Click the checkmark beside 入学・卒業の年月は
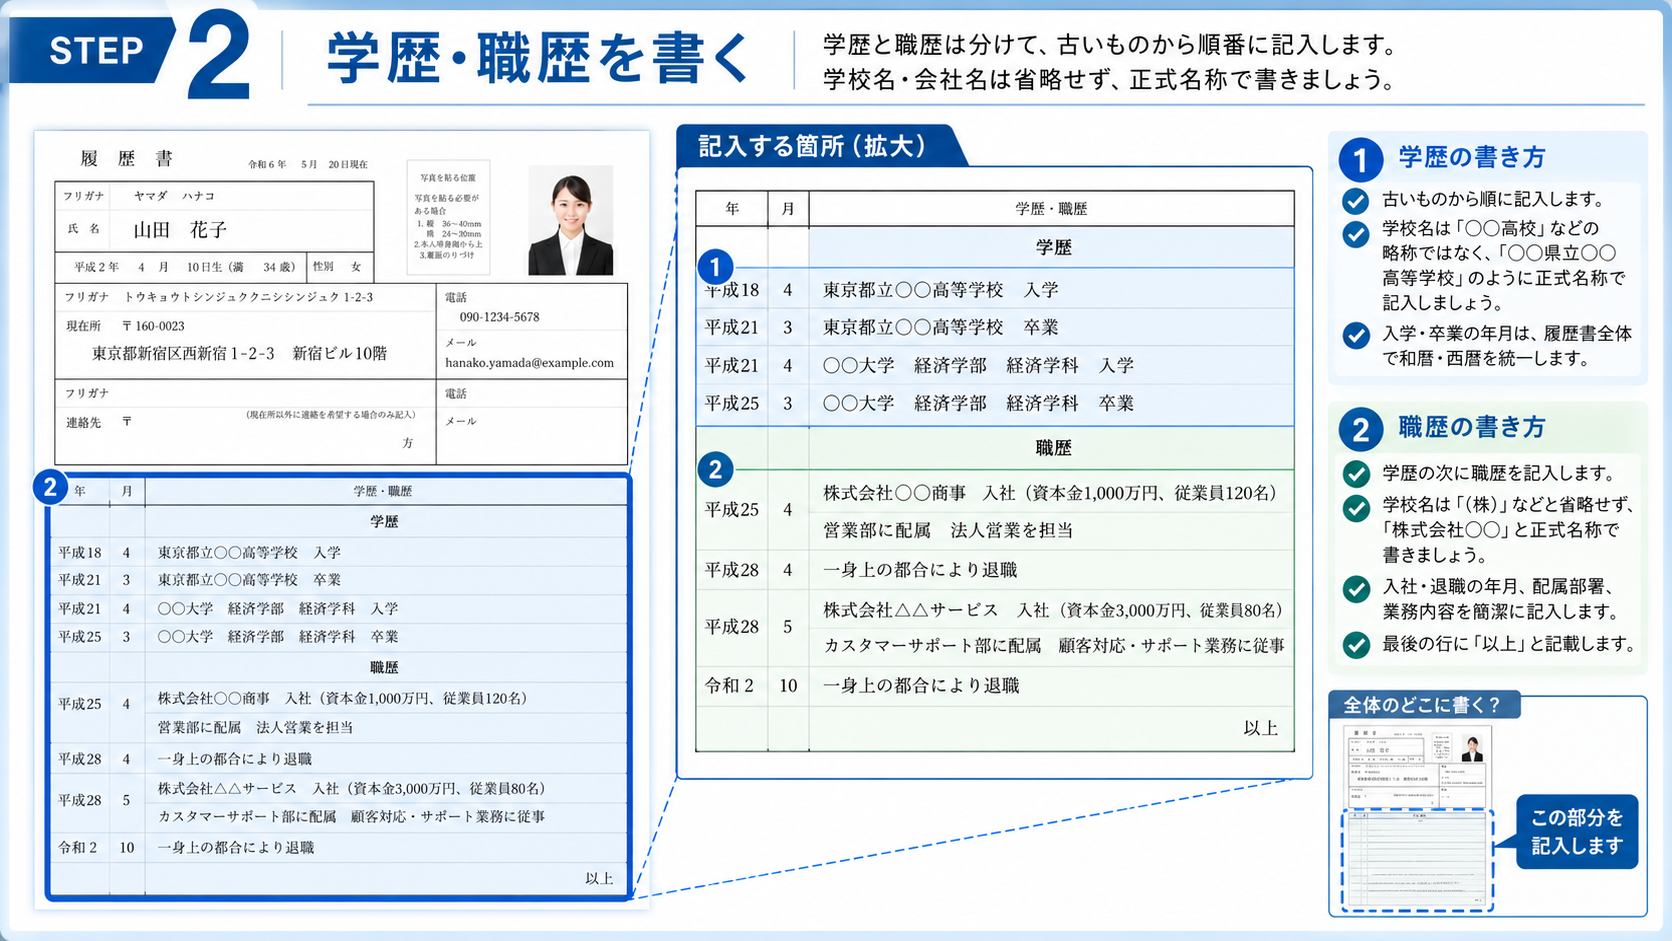Viewport: 1672px width, 941px height. [x=1355, y=335]
